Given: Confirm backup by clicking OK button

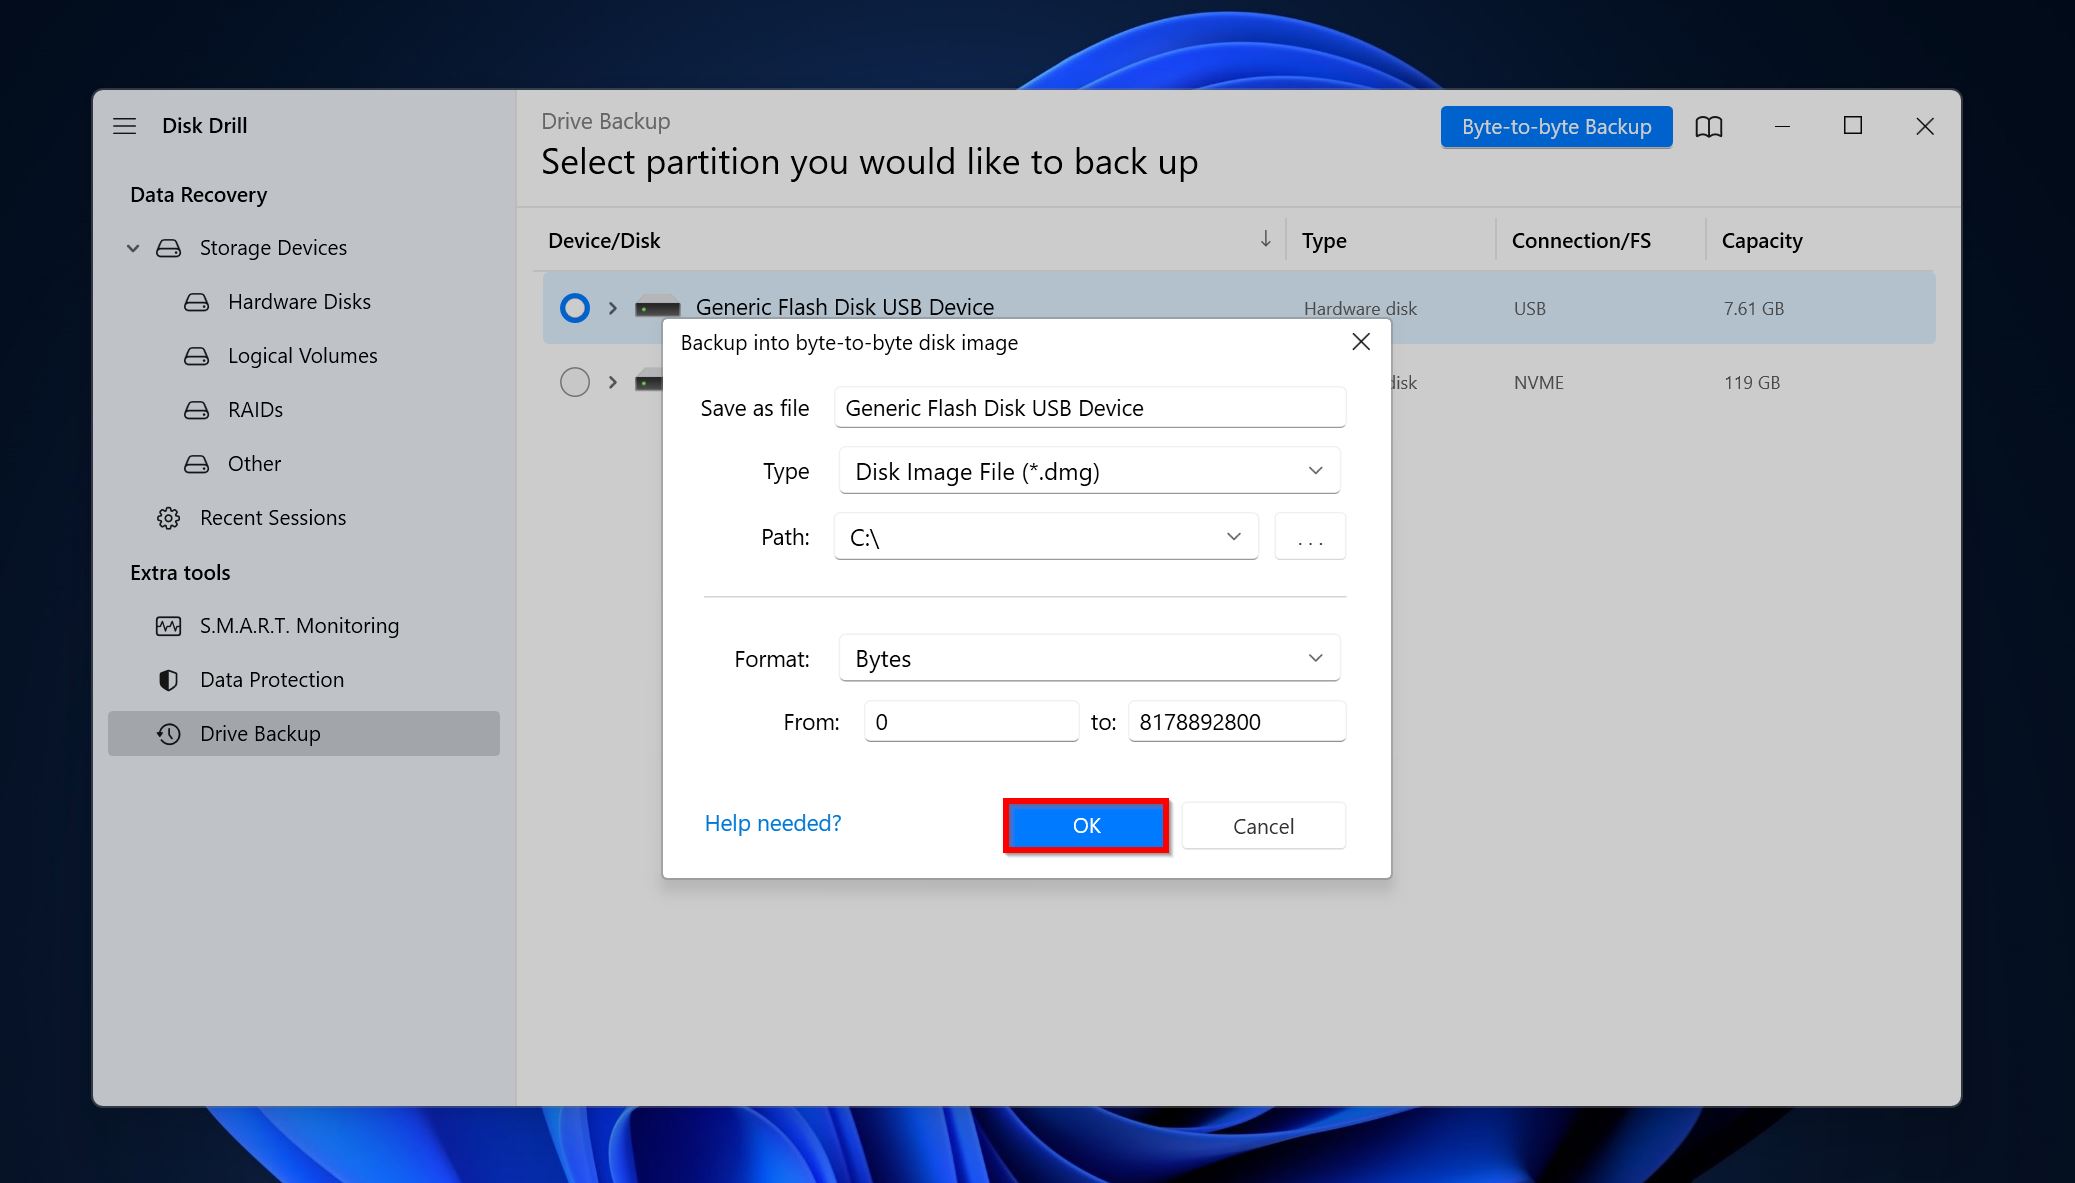Looking at the screenshot, I should click(x=1086, y=824).
